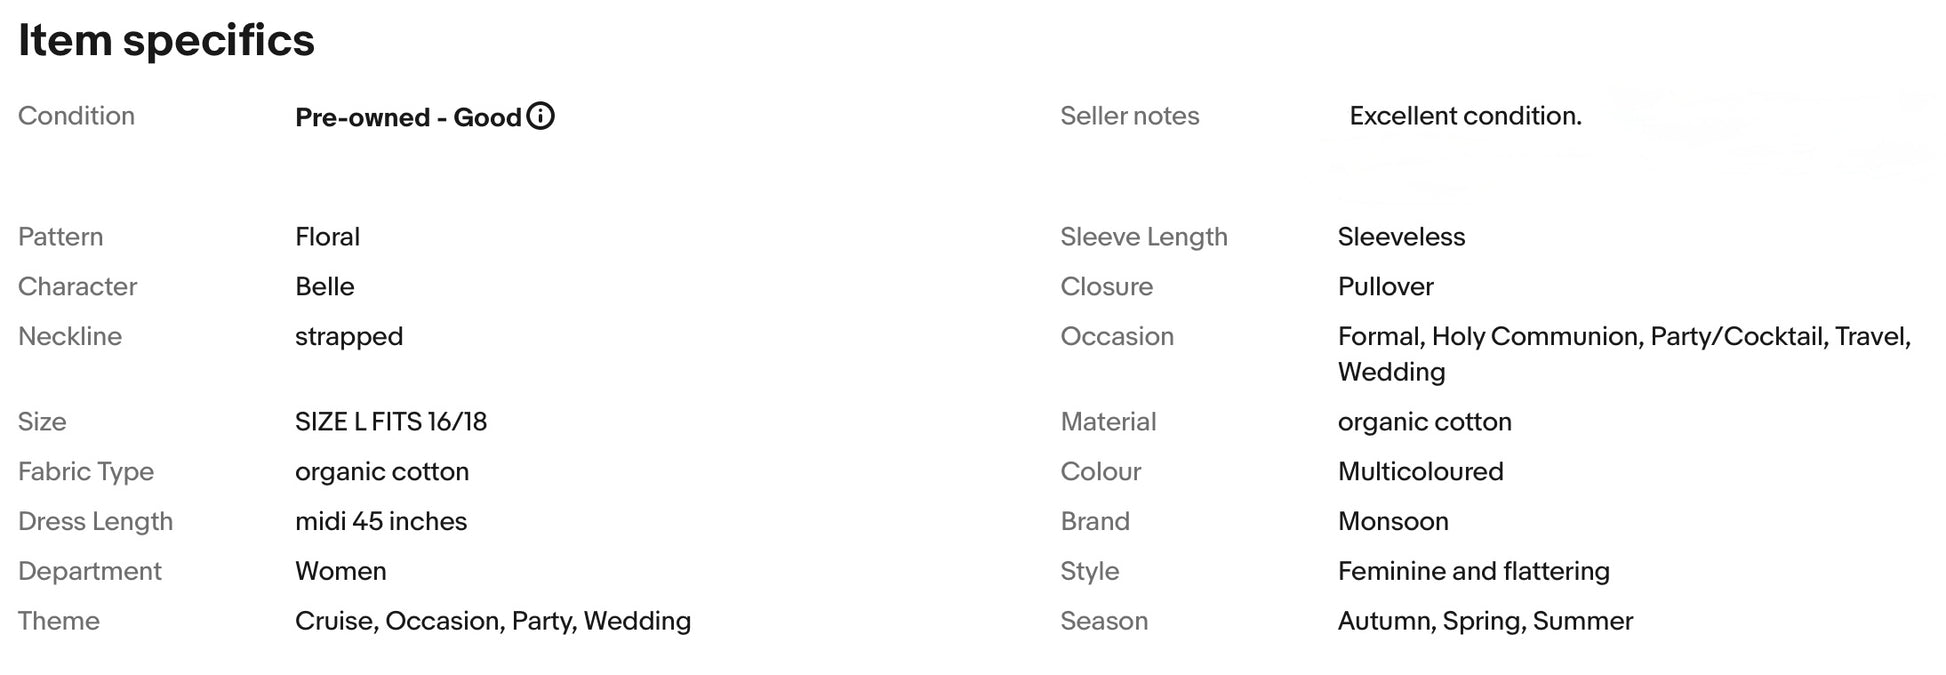Click the Fabric Type label

pos(86,472)
